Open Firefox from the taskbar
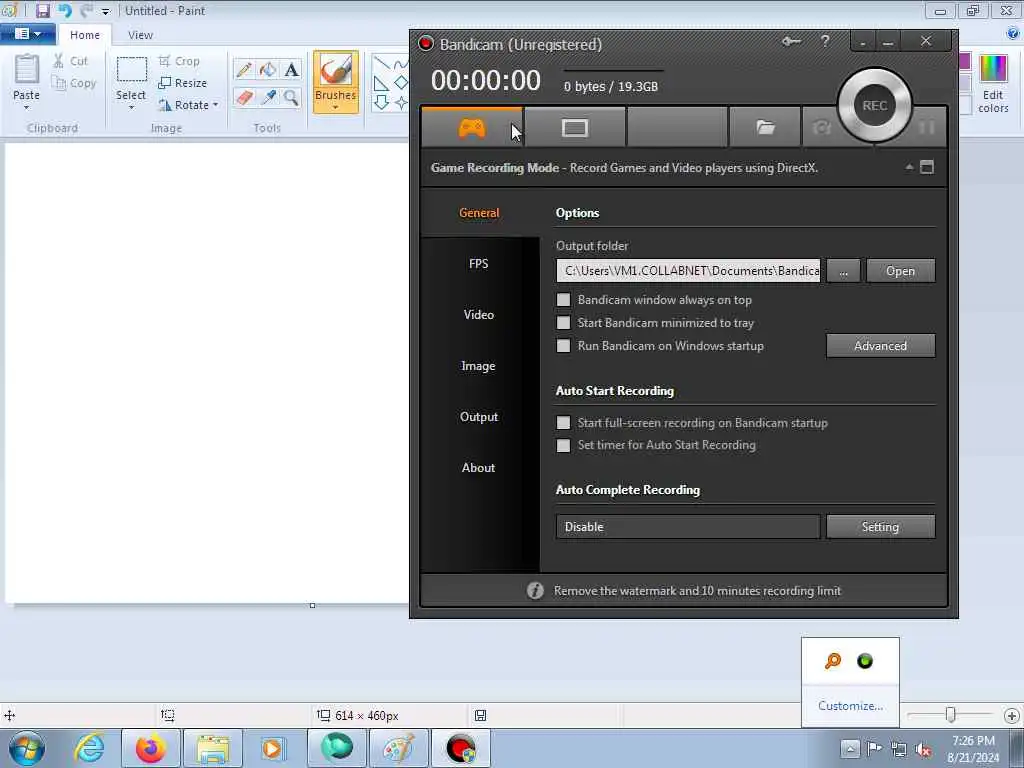The height and width of the screenshot is (768, 1024). pos(151,748)
